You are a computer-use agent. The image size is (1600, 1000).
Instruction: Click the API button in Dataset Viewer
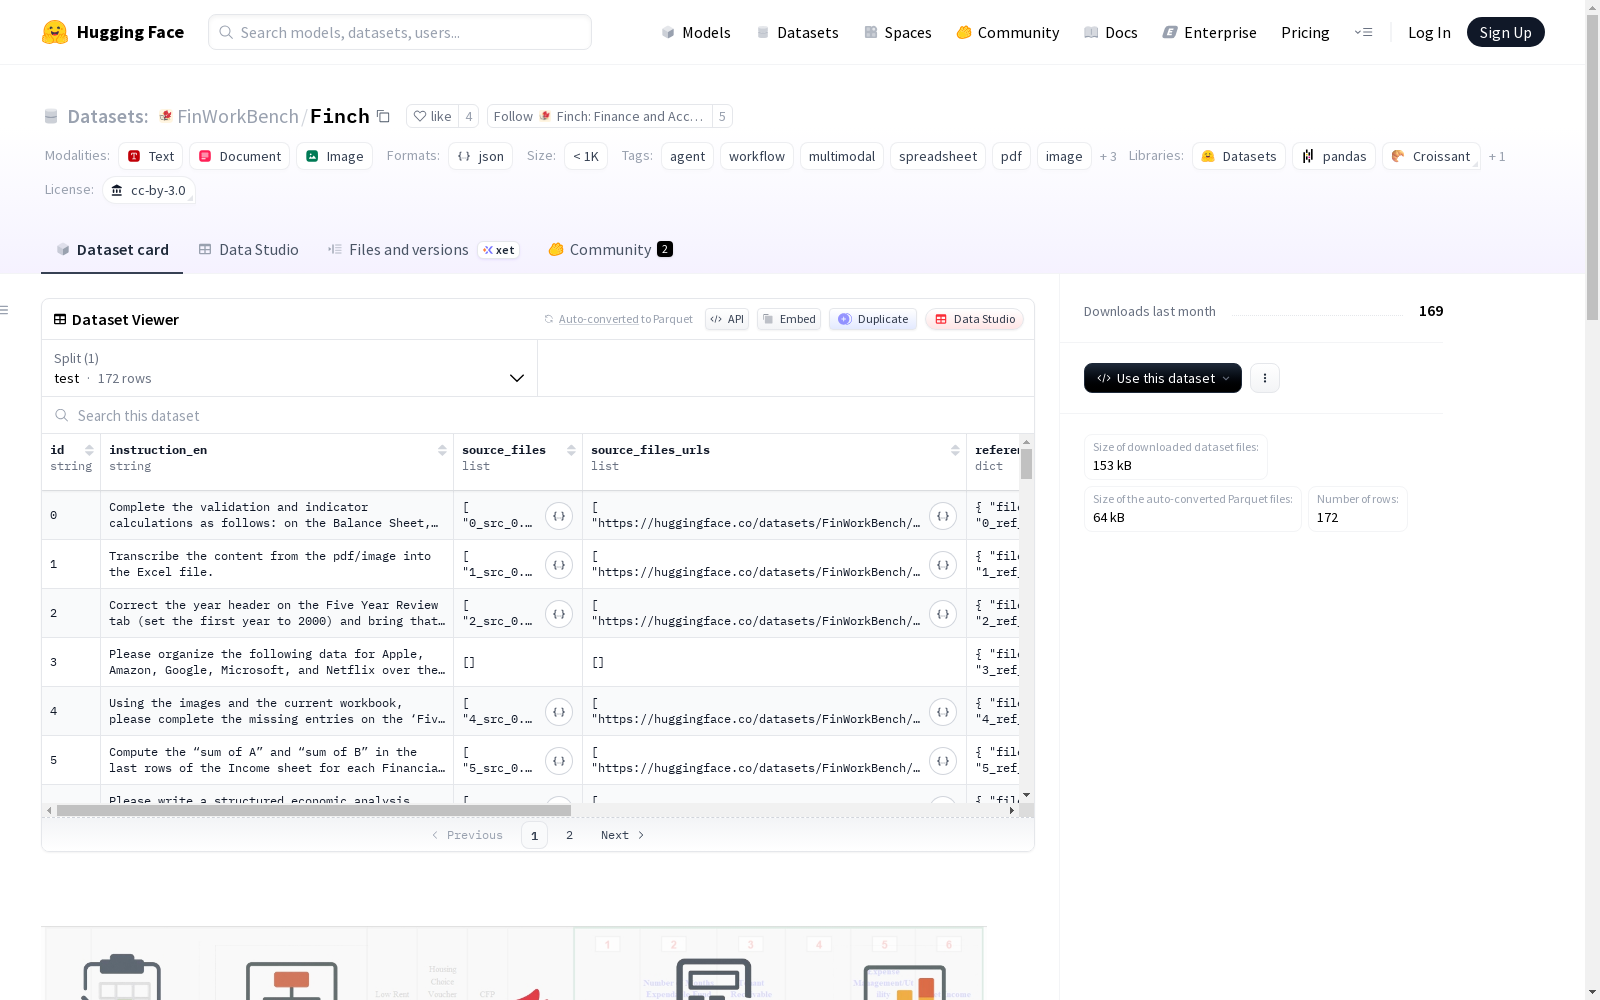click(x=727, y=319)
